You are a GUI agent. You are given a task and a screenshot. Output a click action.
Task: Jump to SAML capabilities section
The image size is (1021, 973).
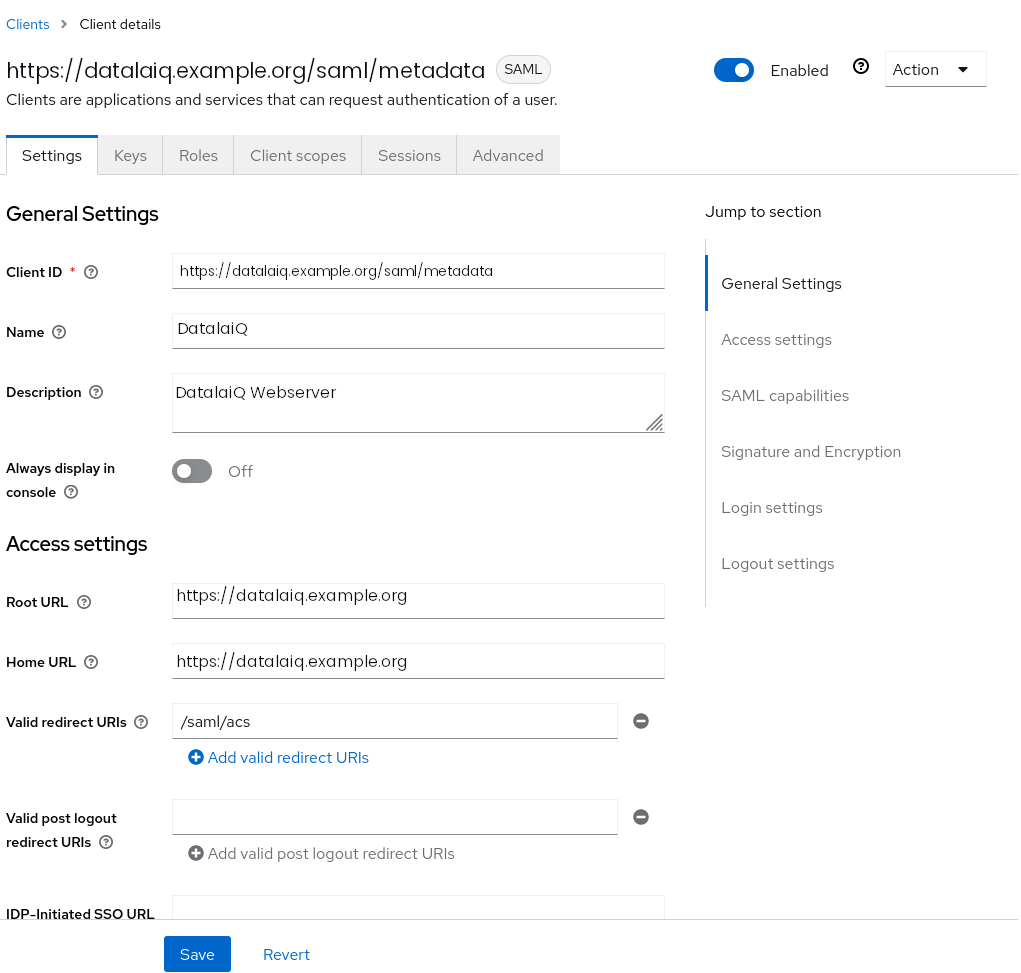(785, 396)
